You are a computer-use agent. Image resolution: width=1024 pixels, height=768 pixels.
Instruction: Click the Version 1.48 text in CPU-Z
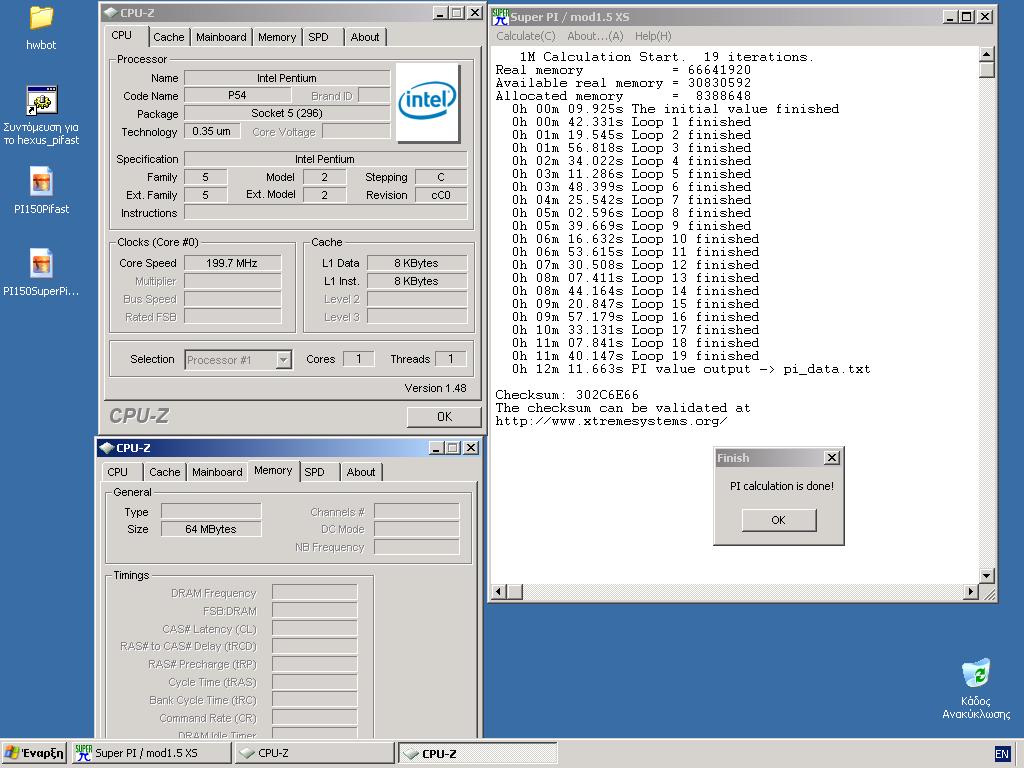(436, 388)
